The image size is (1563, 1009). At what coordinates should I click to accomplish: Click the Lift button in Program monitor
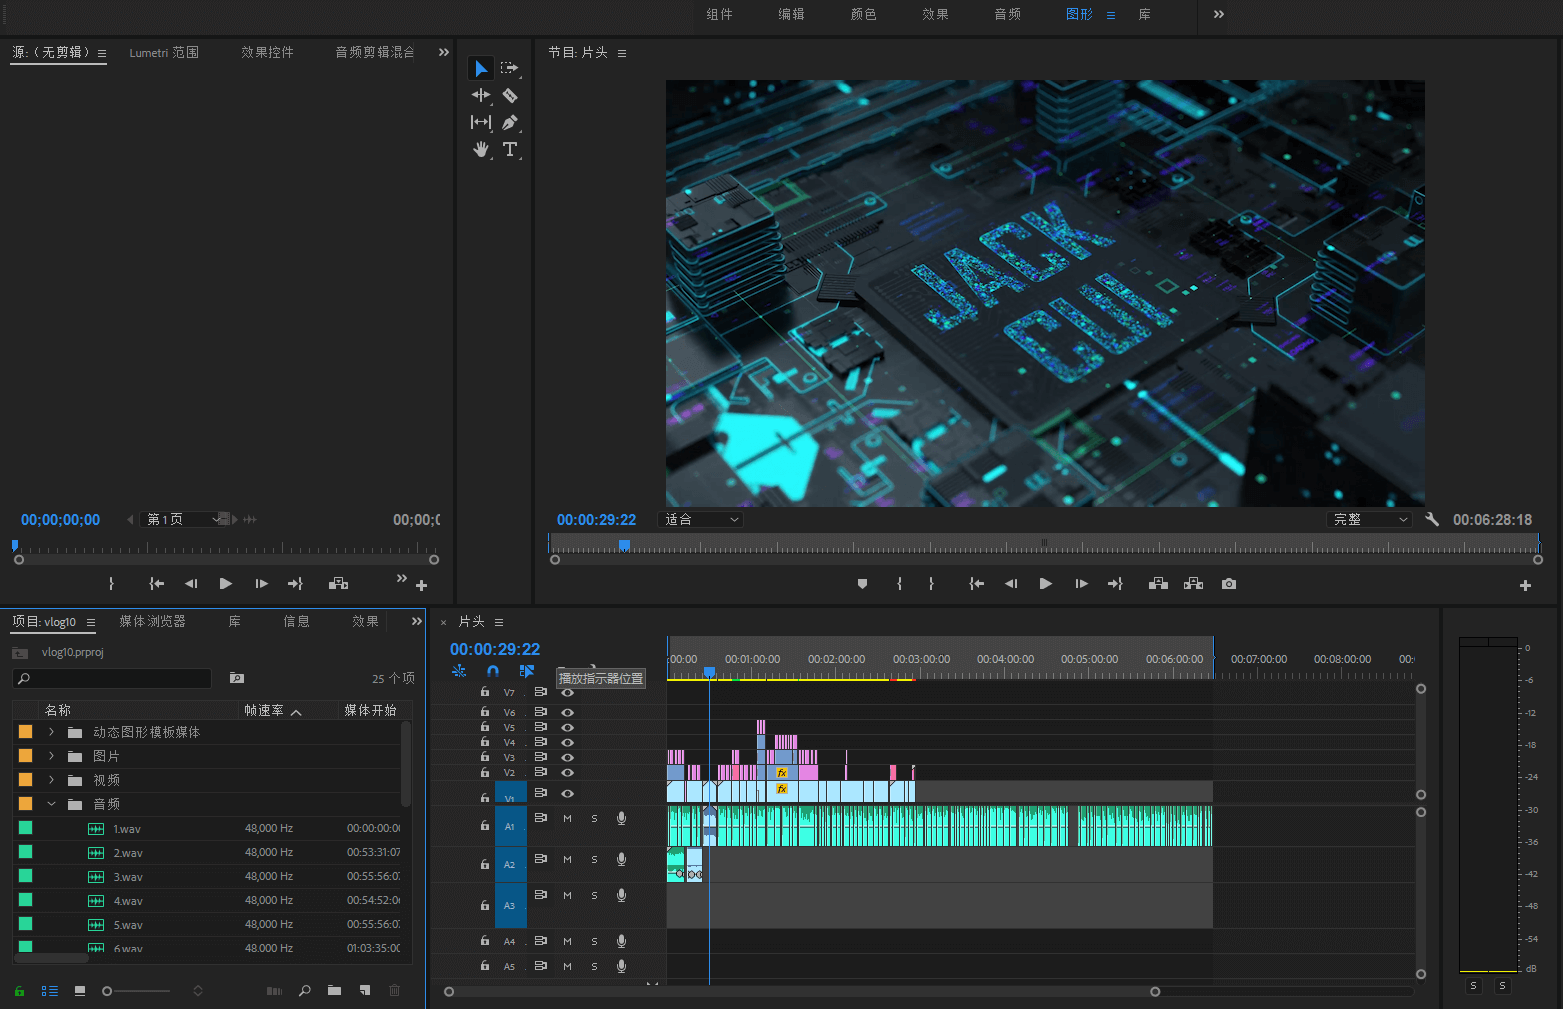click(1158, 584)
